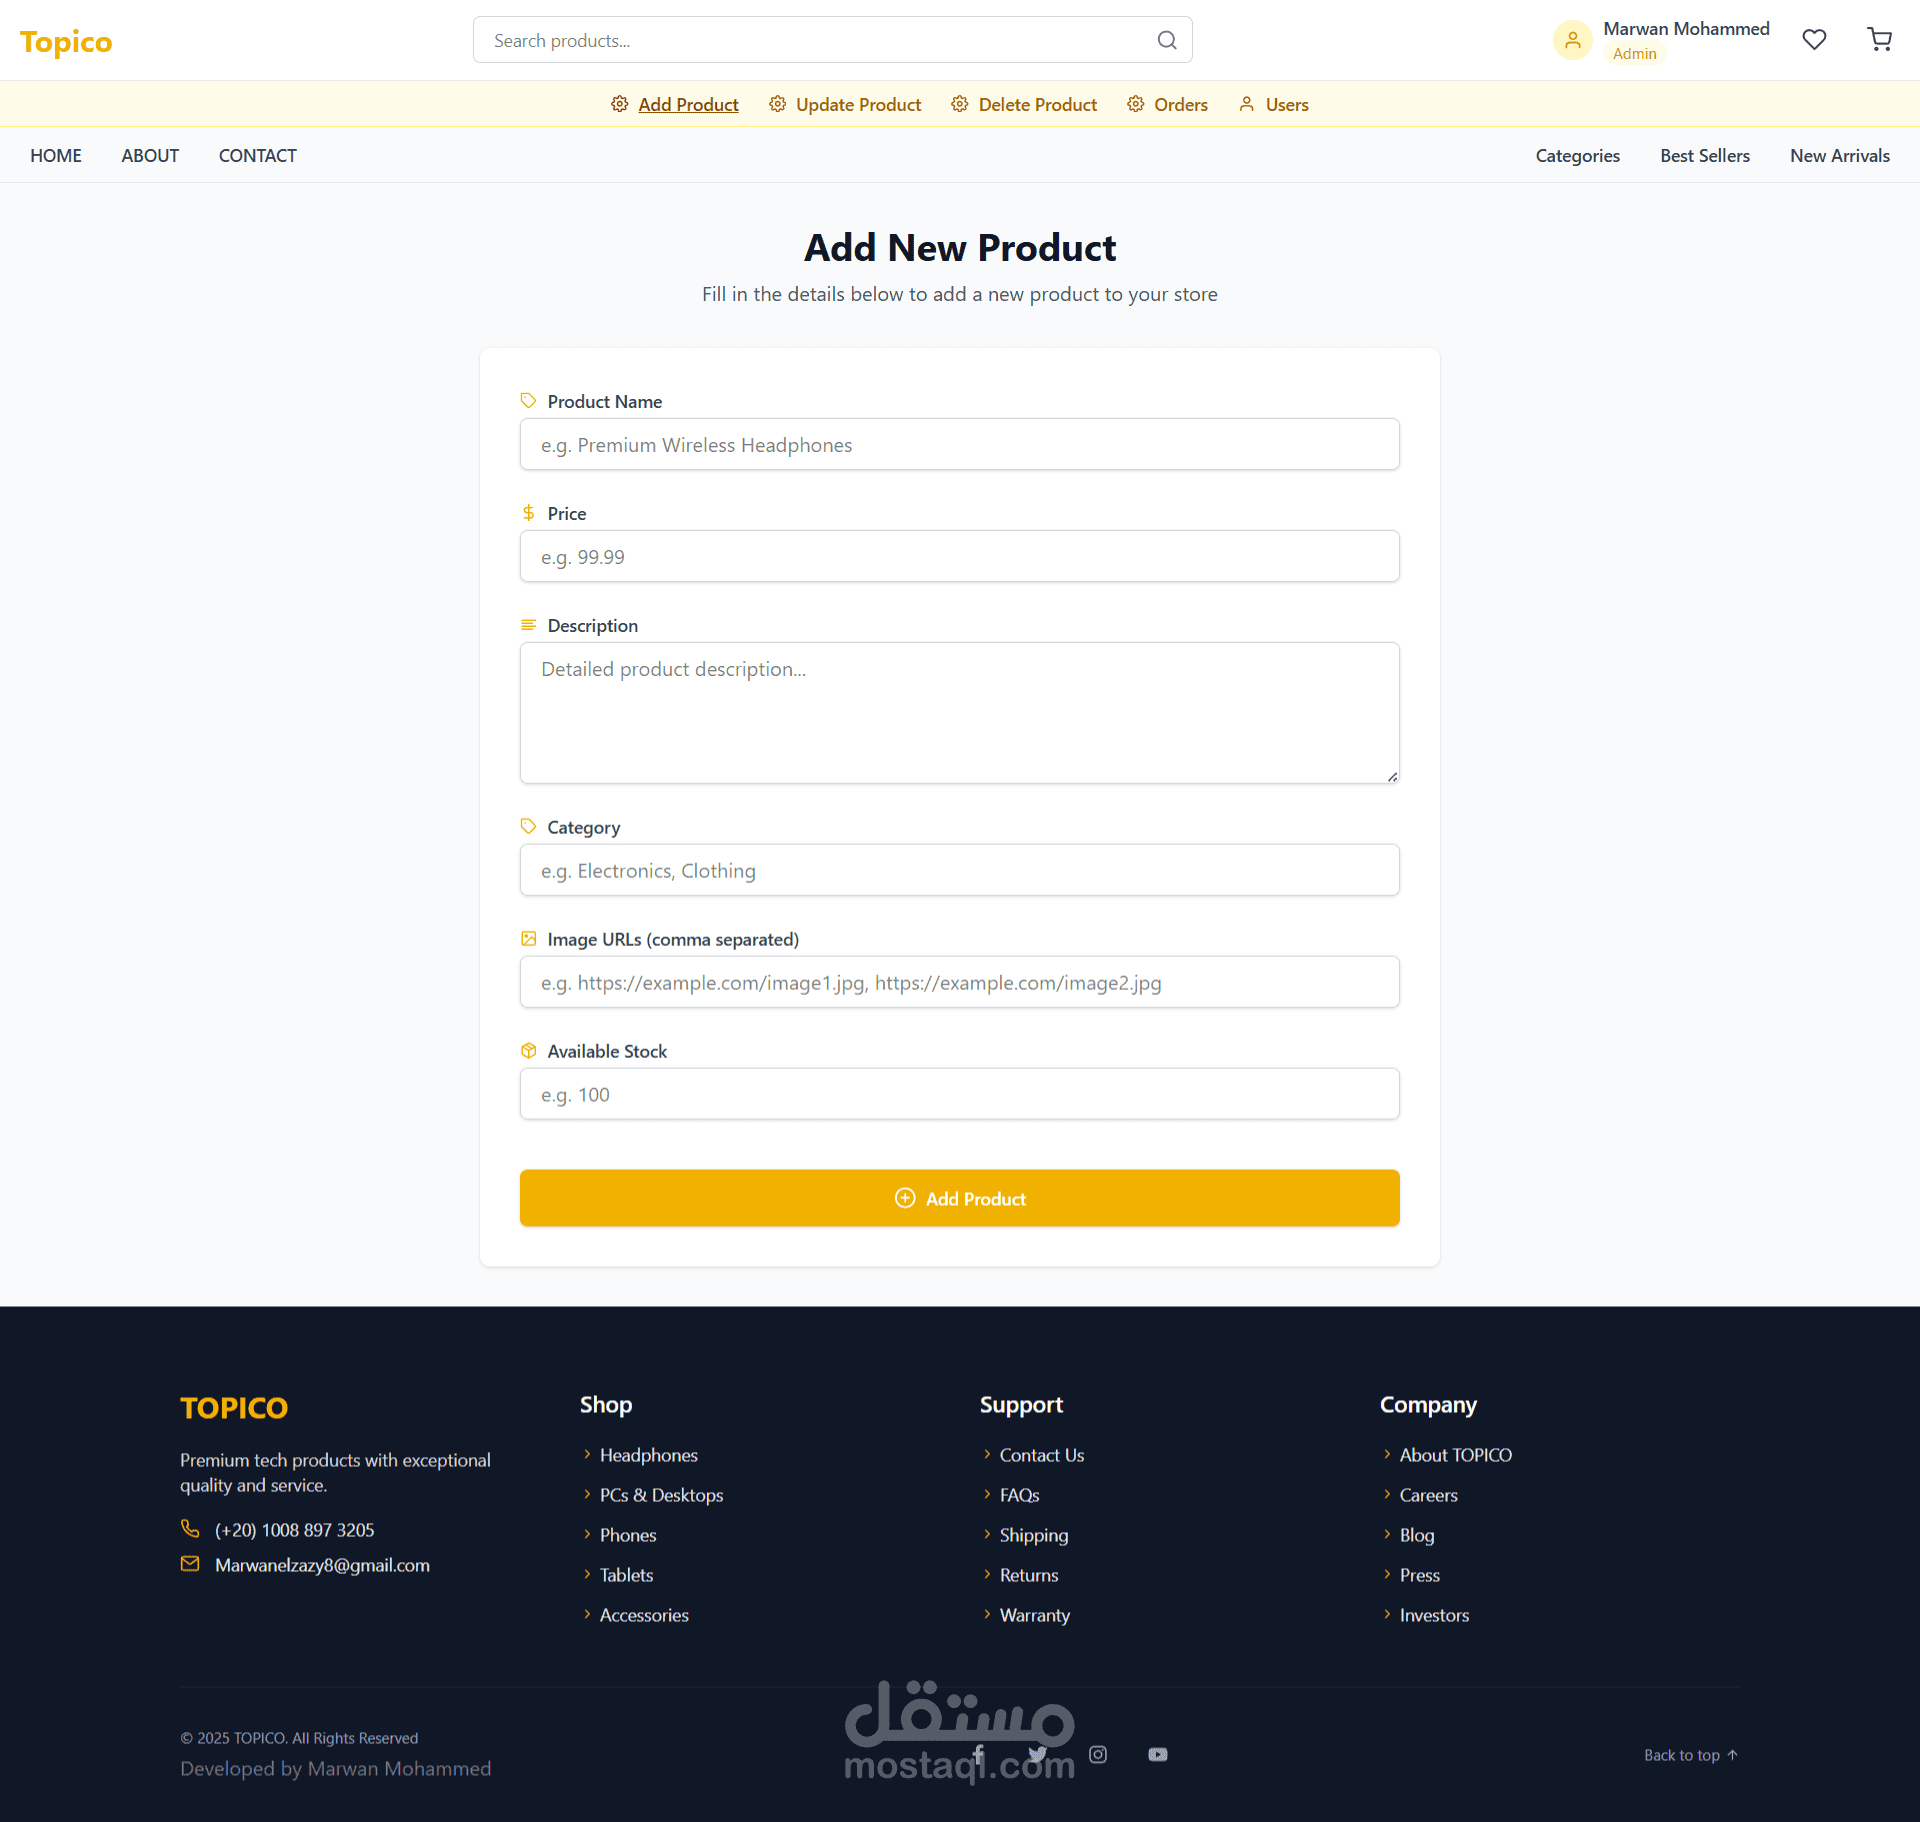Go to CONTACT in navigation

tap(257, 155)
